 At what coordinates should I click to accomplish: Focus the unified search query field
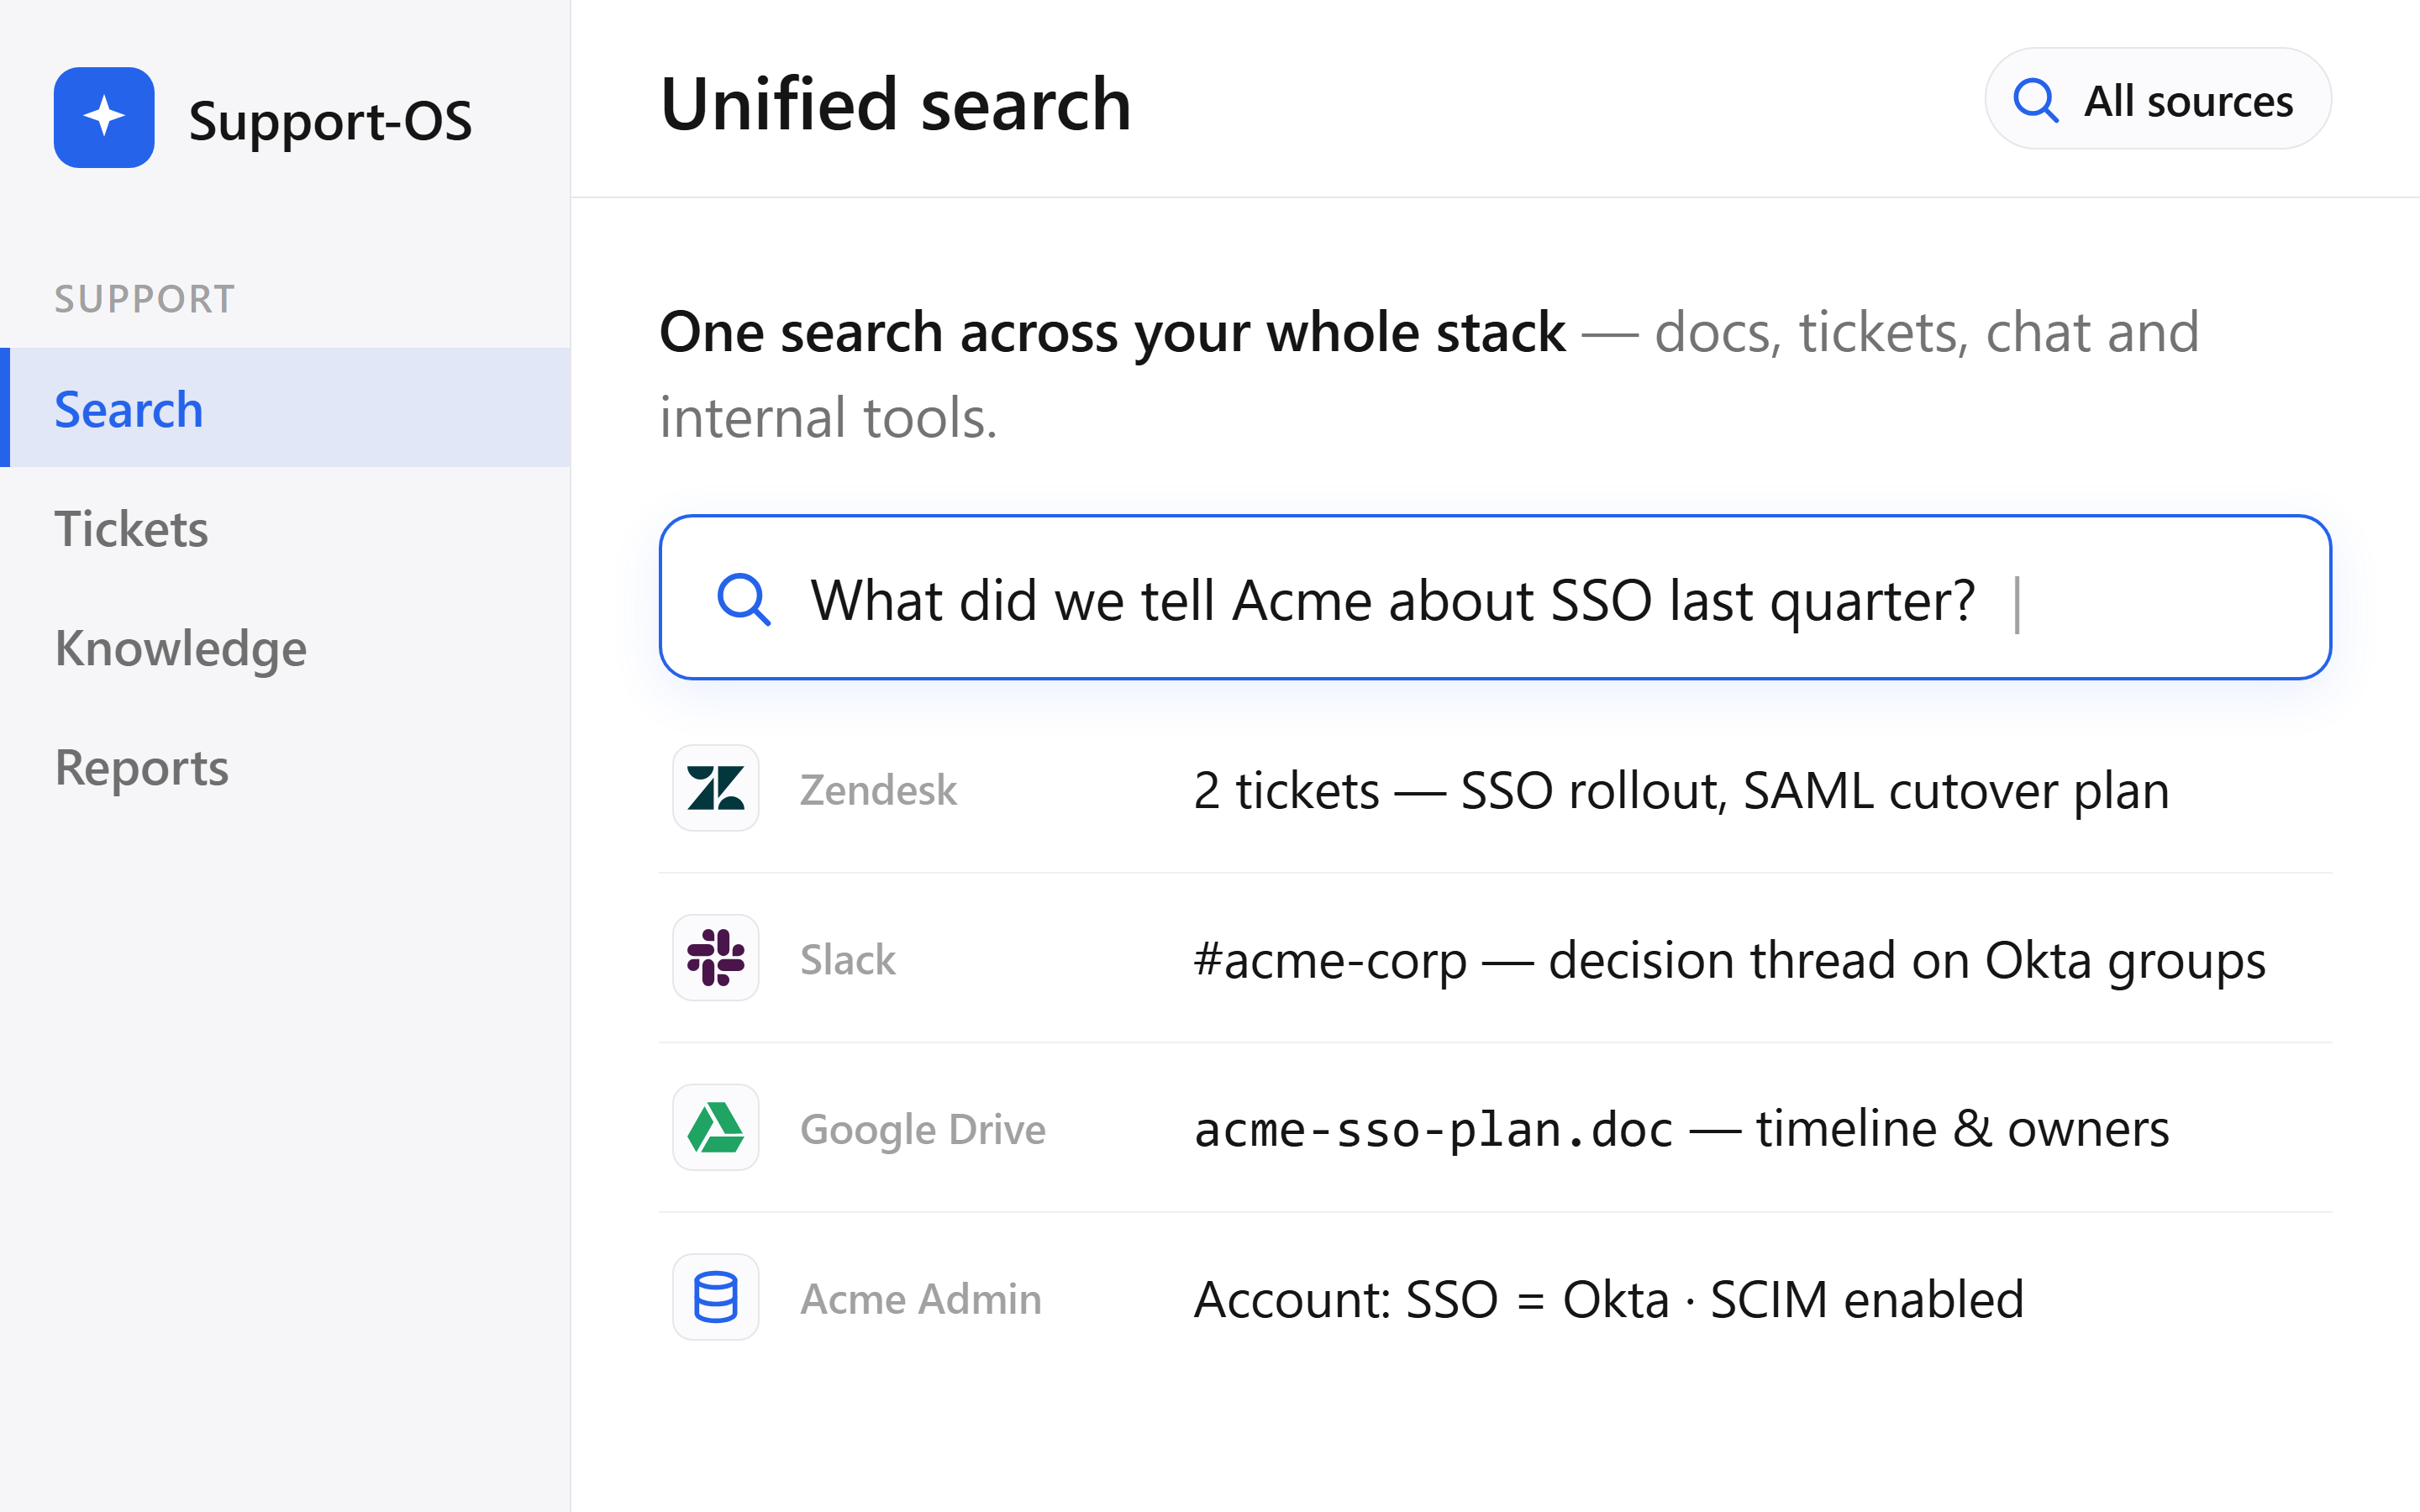point(1495,598)
